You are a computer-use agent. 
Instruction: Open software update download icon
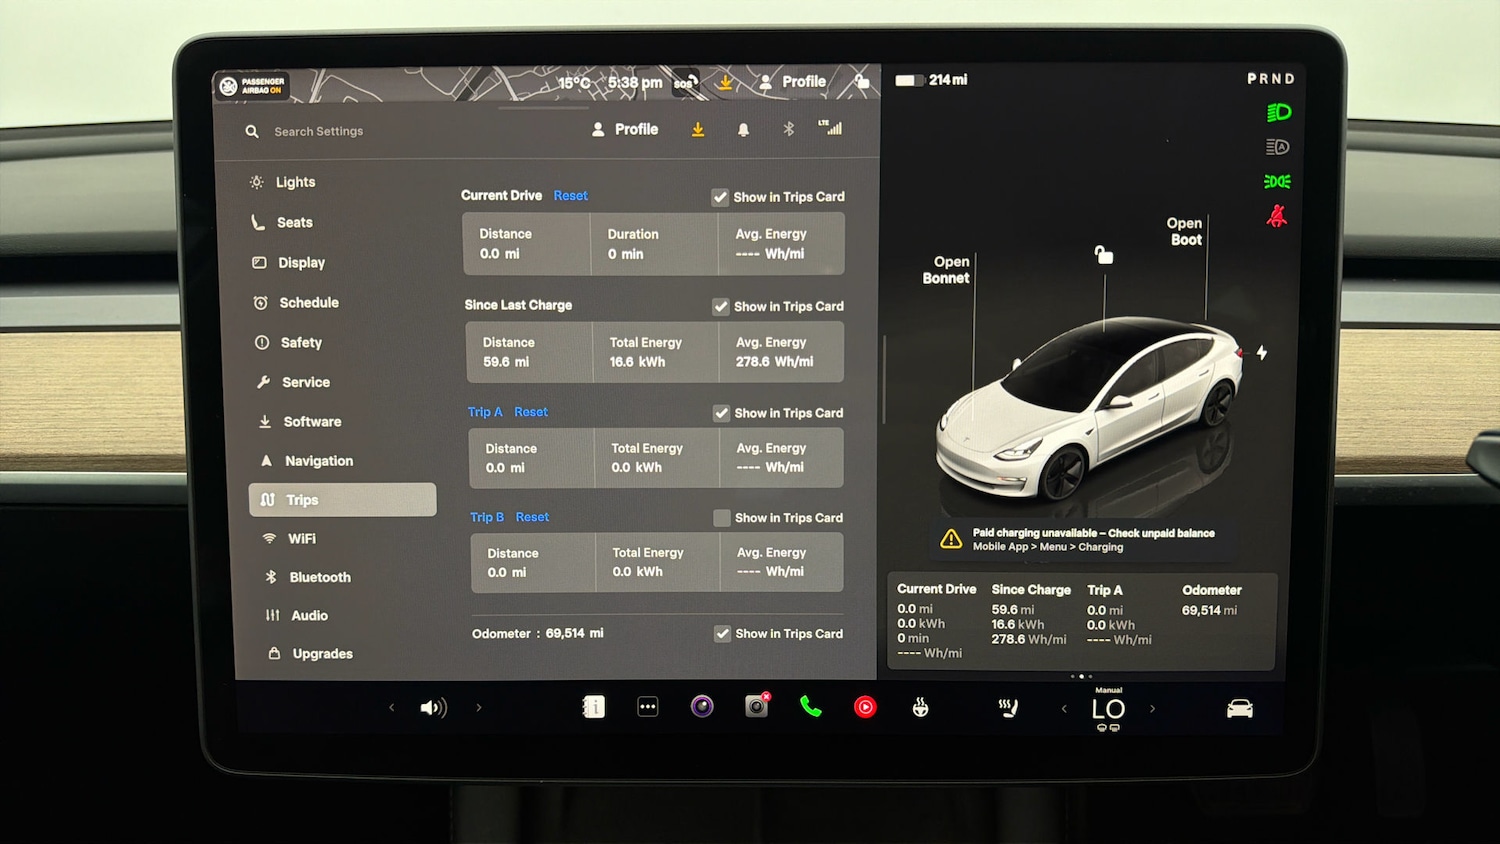698,129
